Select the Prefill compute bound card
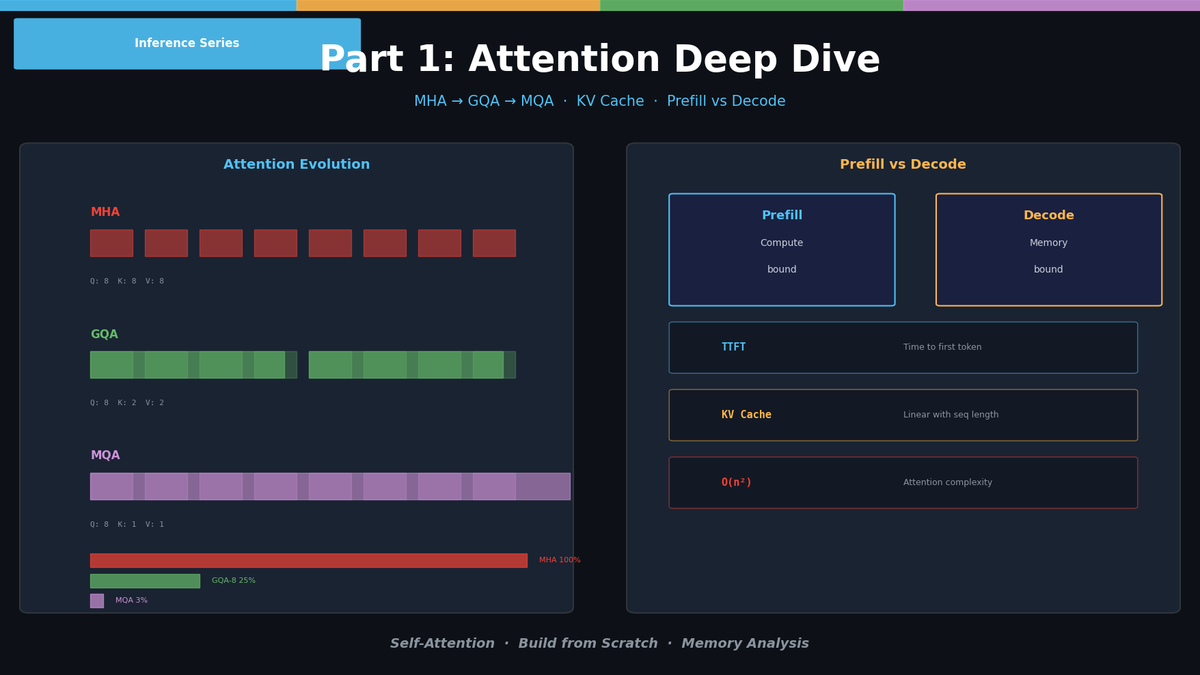Viewport: 1200px width, 675px height. coord(782,250)
